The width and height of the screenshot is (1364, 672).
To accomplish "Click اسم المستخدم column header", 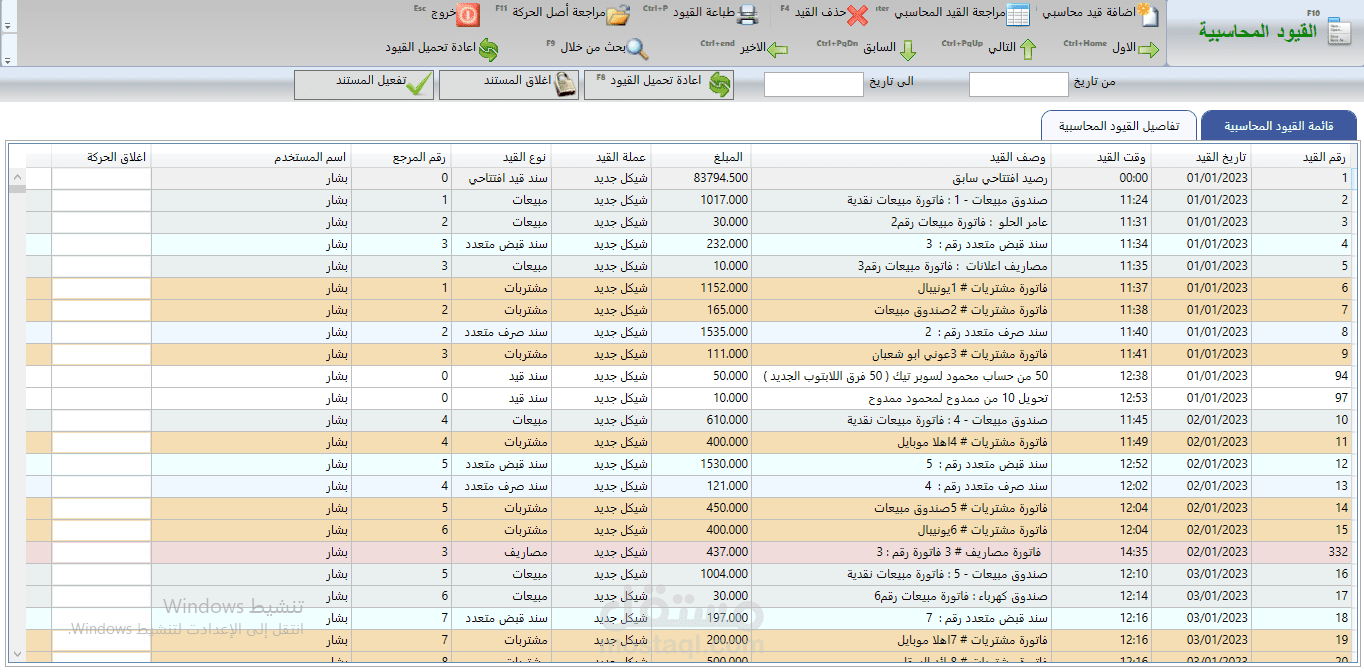I will (251, 157).
